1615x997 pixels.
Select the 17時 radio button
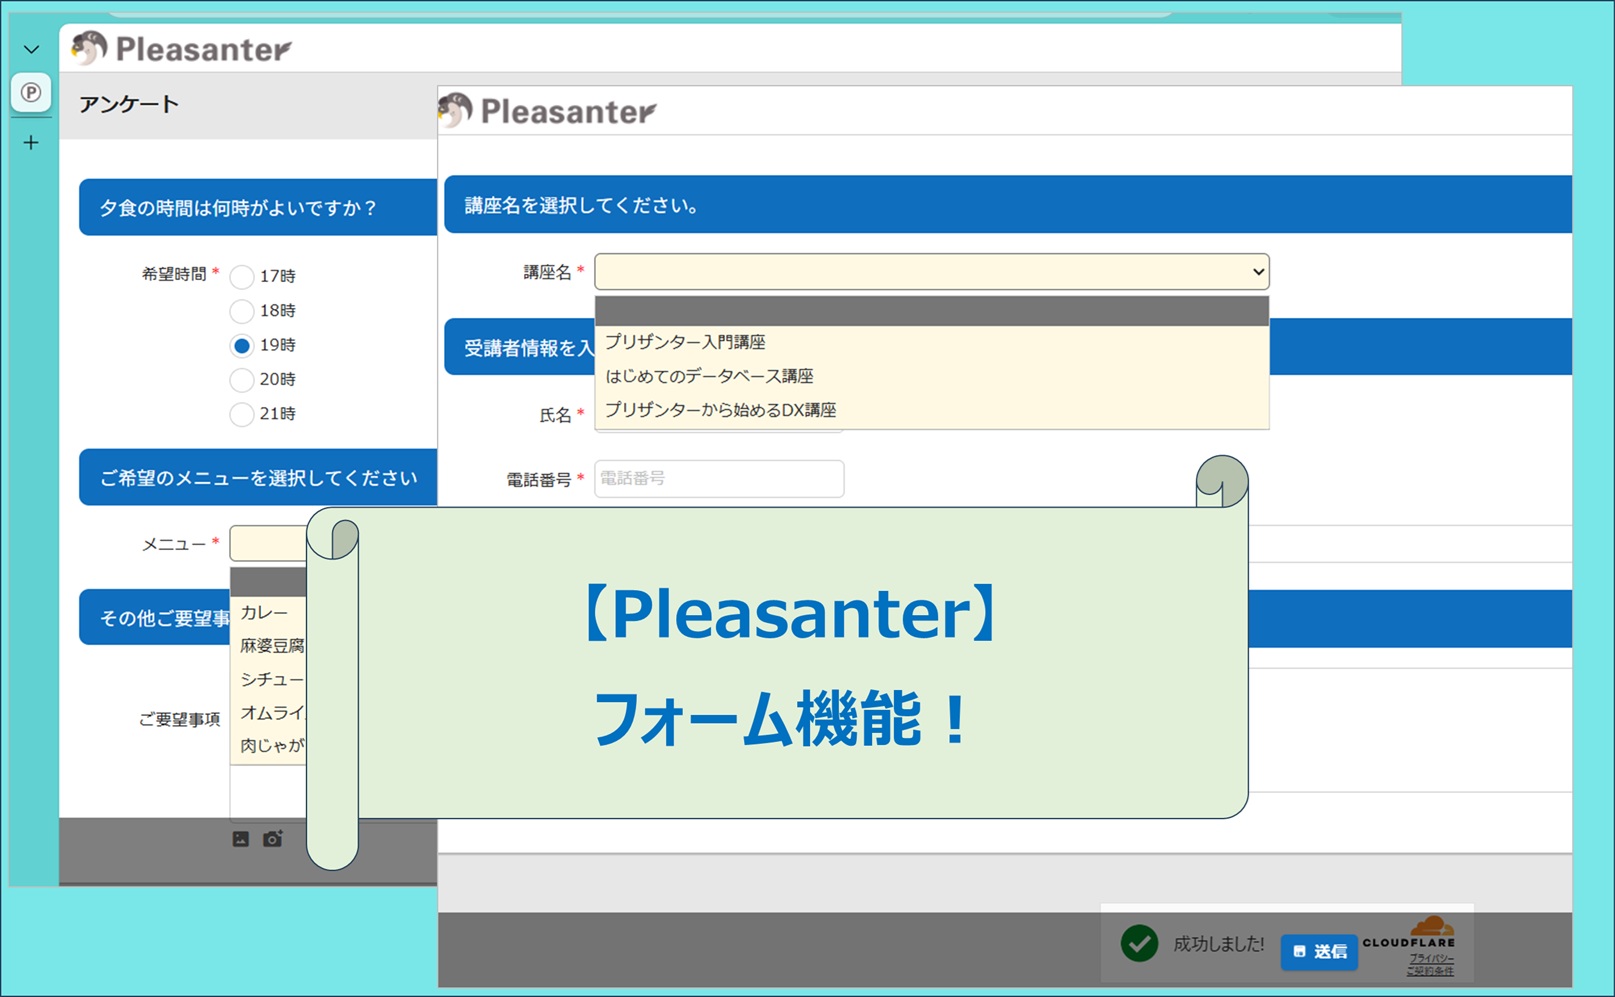[241, 277]
